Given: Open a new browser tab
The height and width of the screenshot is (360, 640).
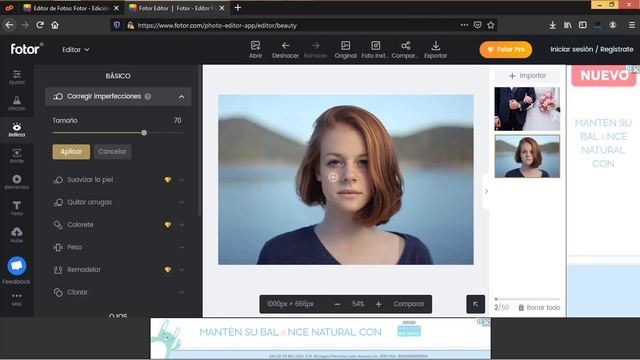Looking at the screenshot, I should [238, 7].
